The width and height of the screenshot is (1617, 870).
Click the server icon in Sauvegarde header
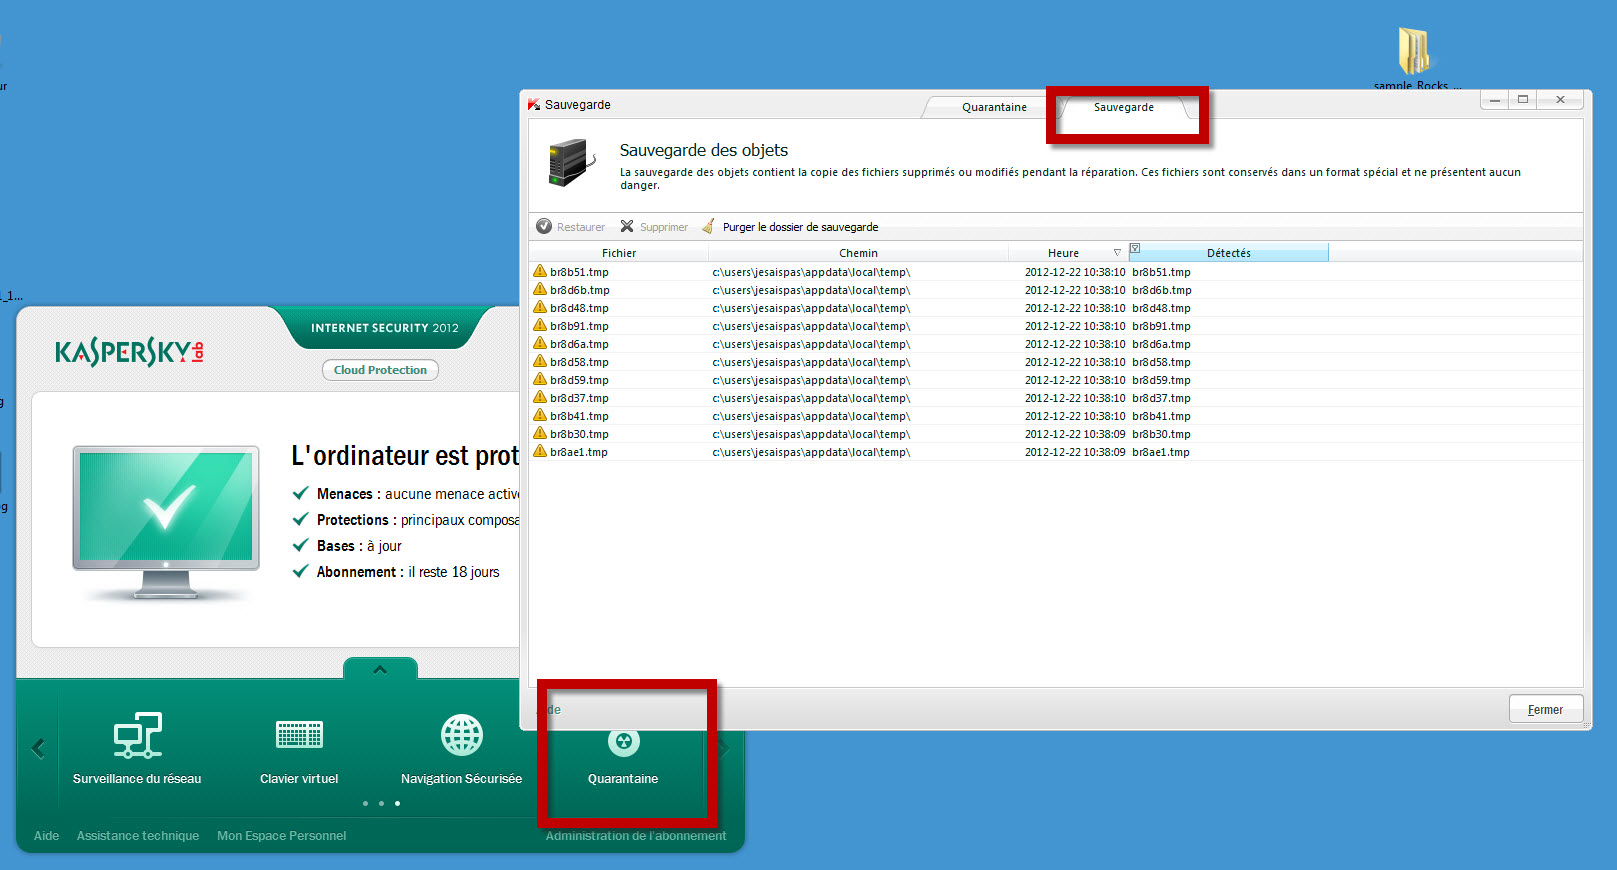(571, 162)
